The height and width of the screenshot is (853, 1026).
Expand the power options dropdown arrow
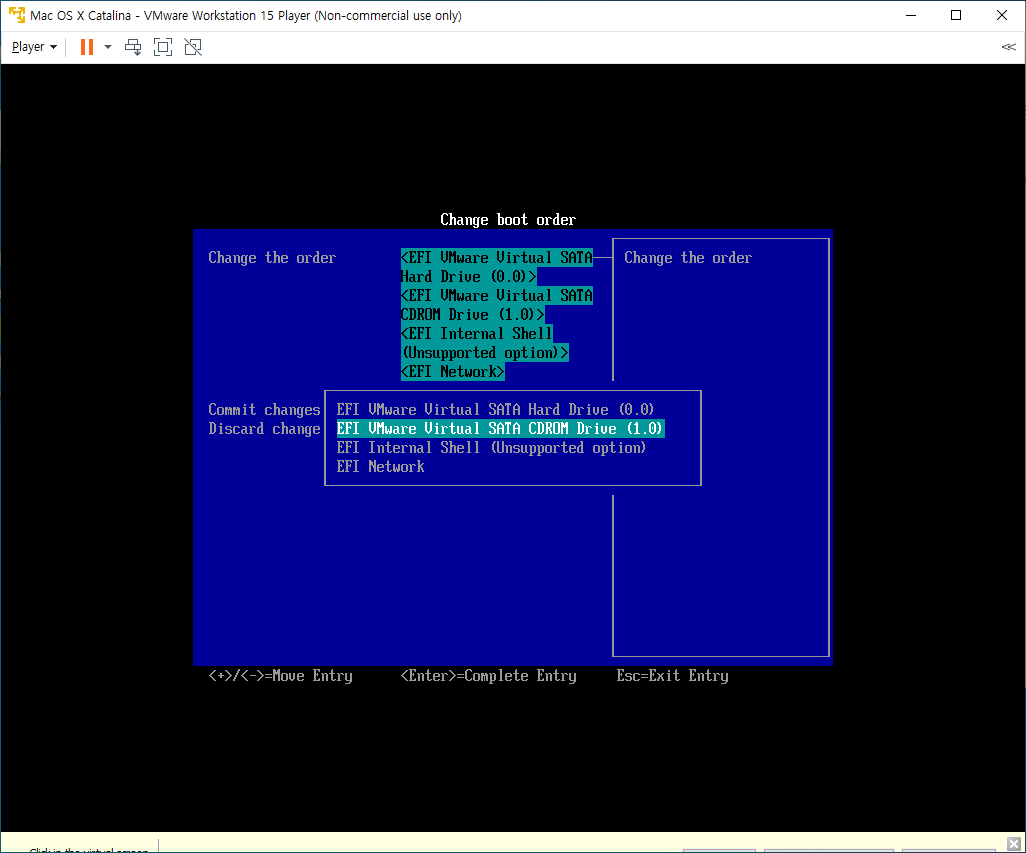point(108,47)
